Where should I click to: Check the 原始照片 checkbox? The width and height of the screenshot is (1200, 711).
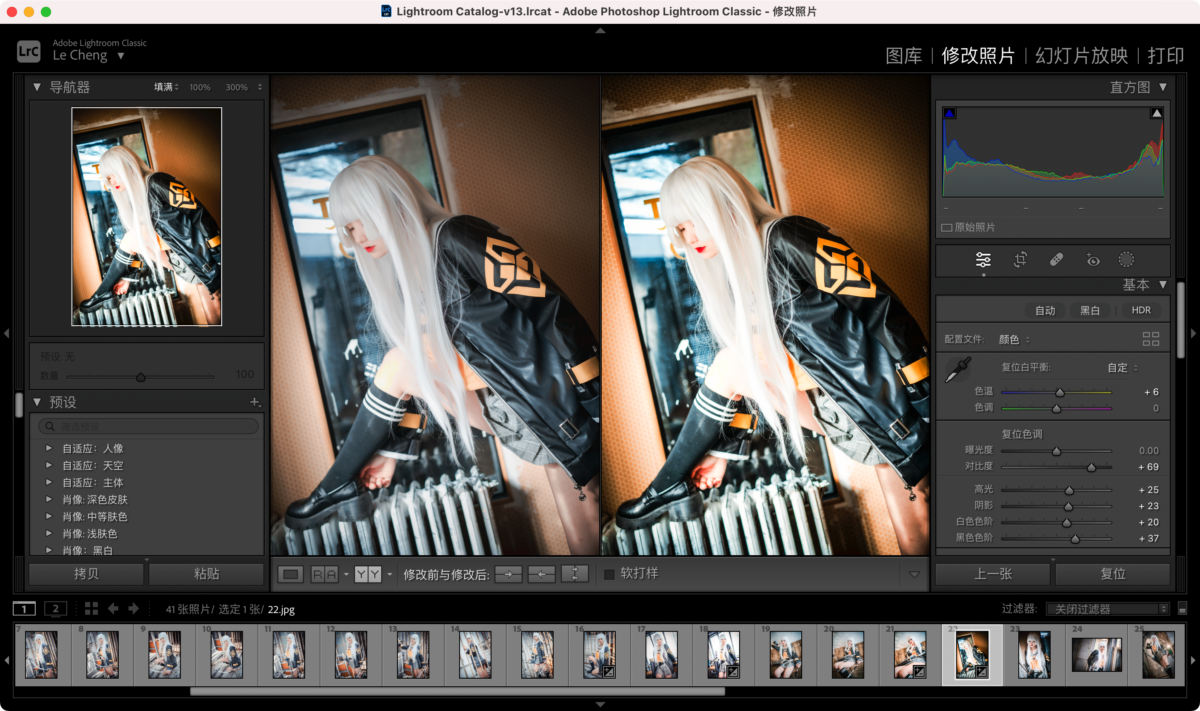pyautogui.click(x=947, y=228)
